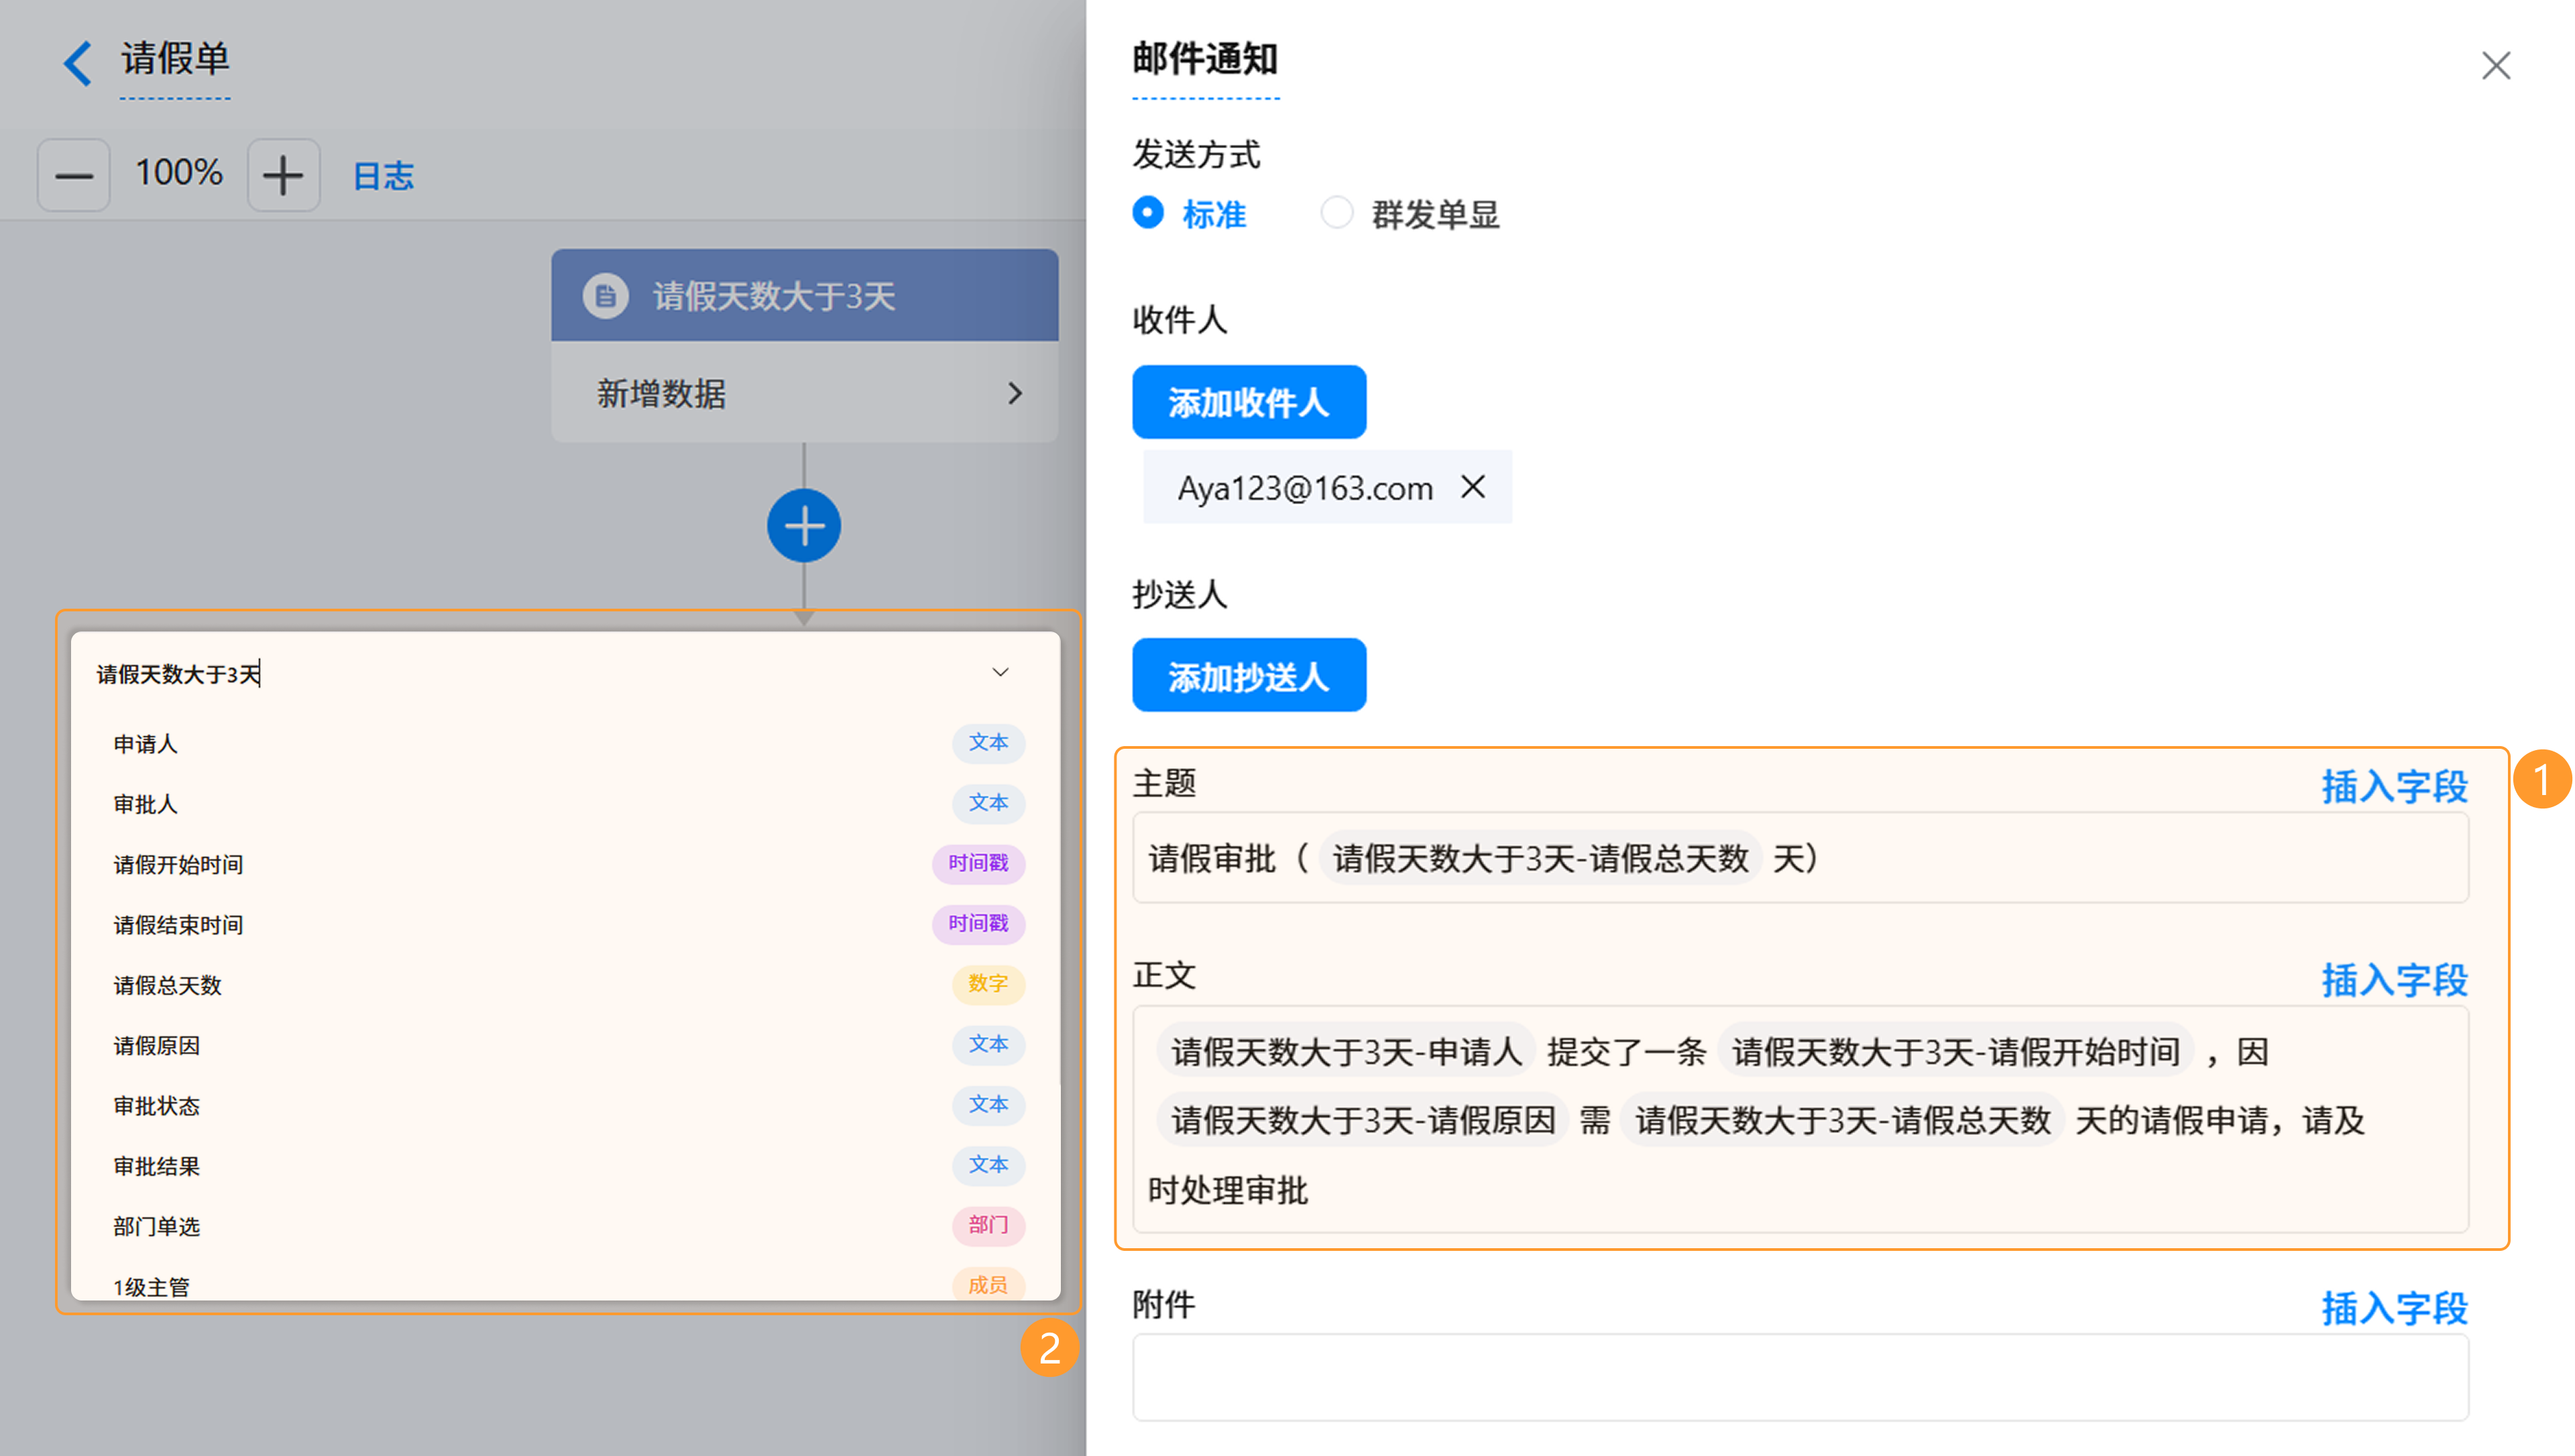Click the empty 附件 input box
This screenshot has width=2575, height=1456.
pyautogui.click(x=1800, y=1377)
